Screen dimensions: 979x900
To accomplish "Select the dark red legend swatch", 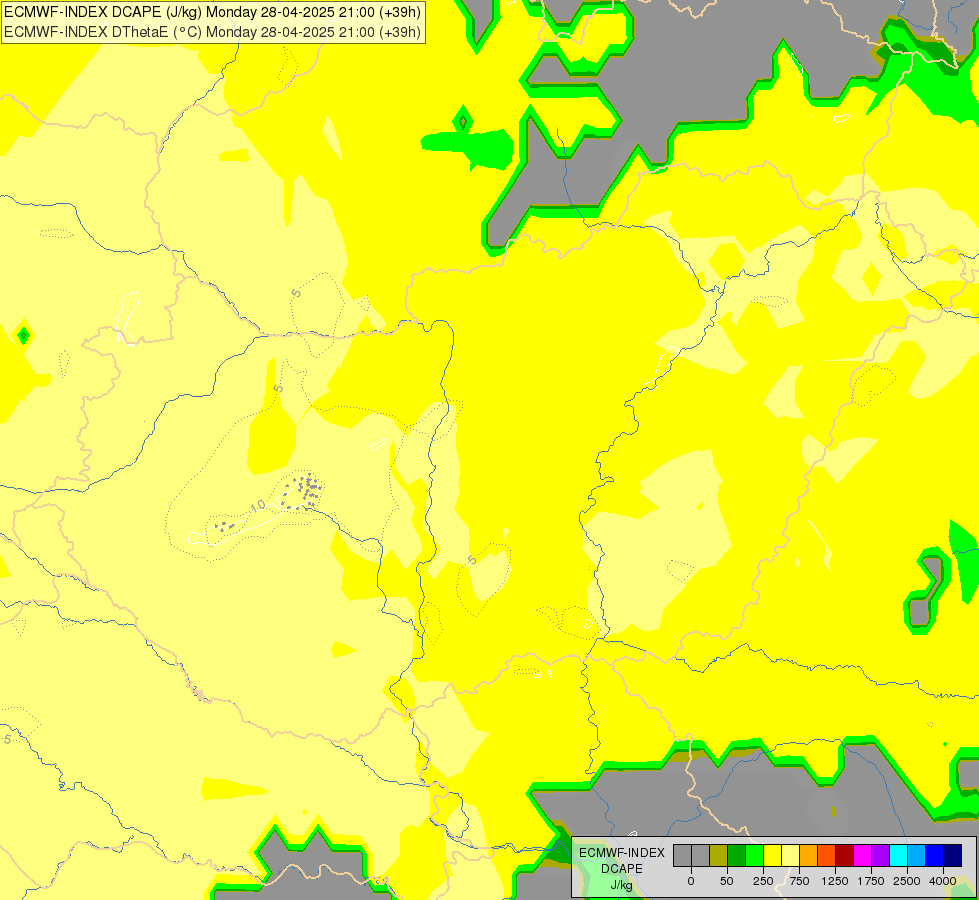I will pos(845,855).
